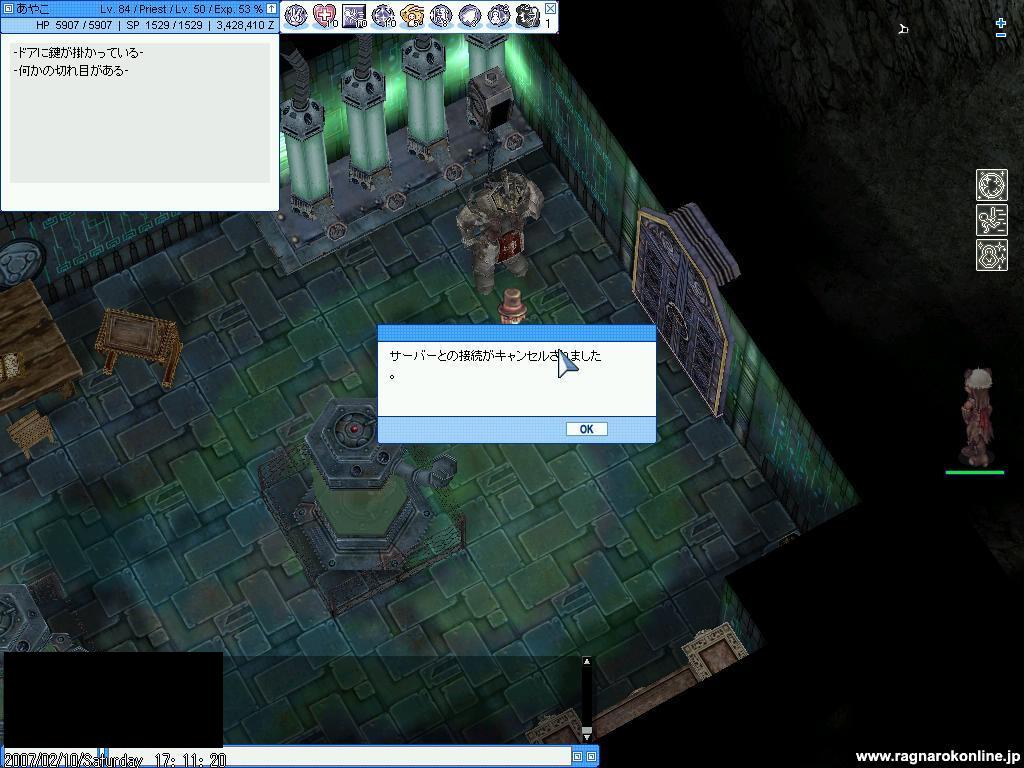Collapse the basic info window with arrow button
Image resolution: width=1024 pixels, height=768 pixels.
point(271,8)
